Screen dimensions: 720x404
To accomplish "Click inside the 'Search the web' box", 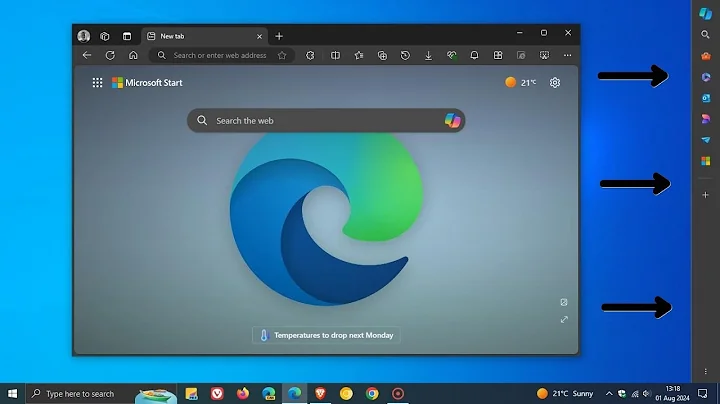I will 326,121.
